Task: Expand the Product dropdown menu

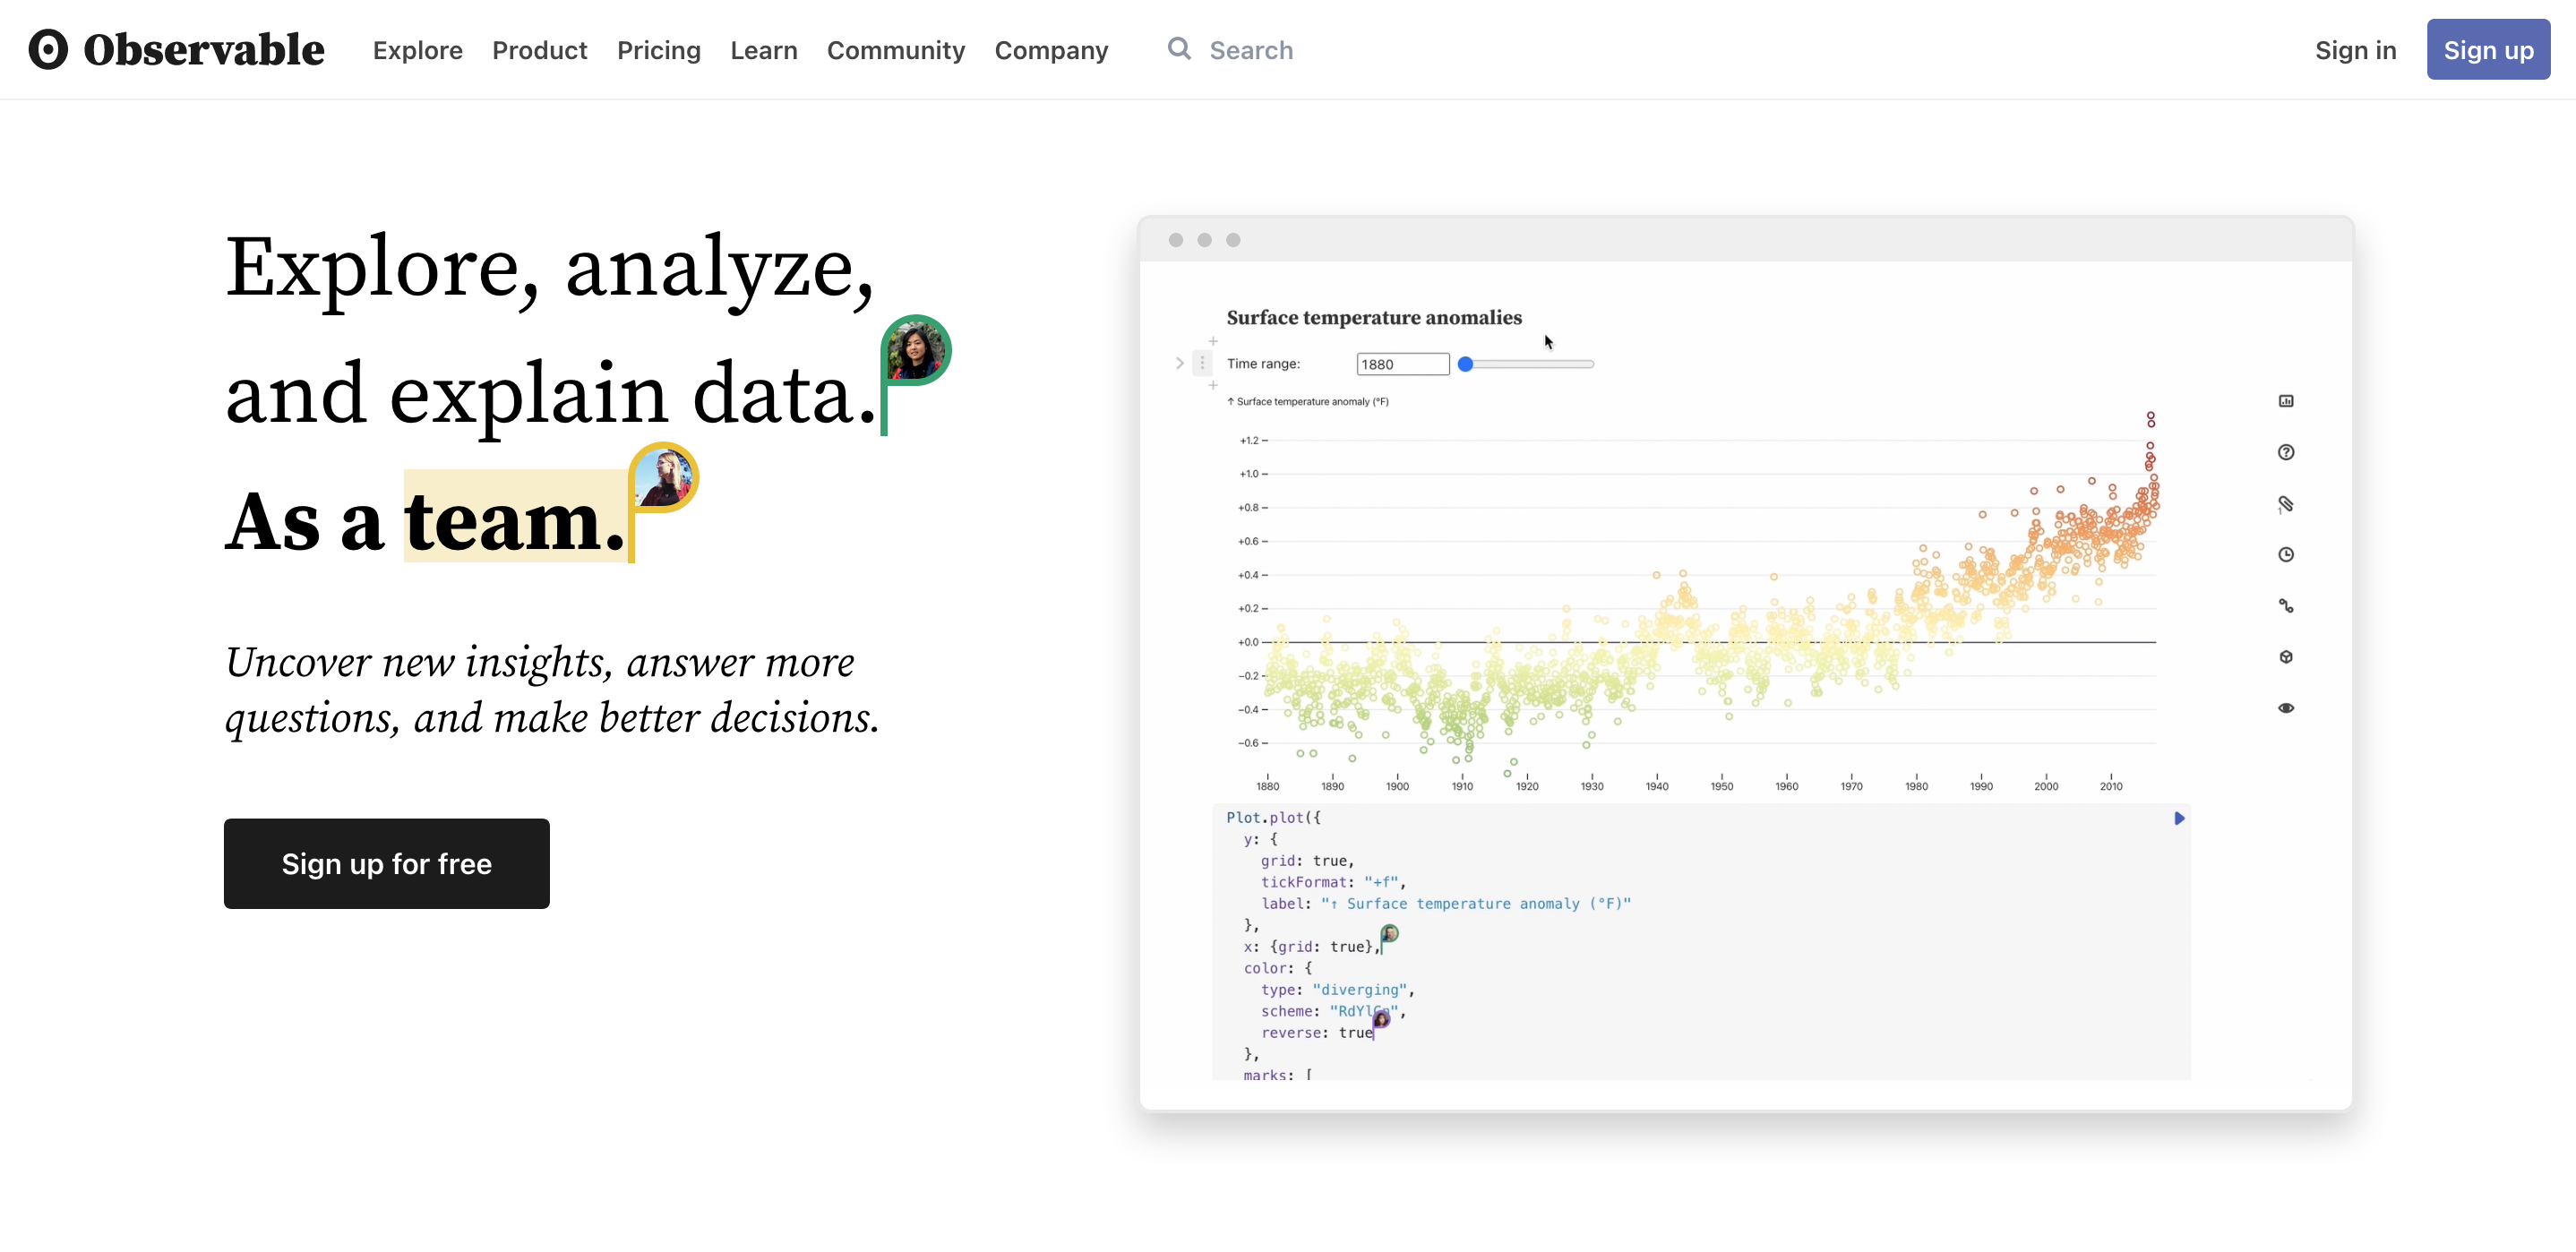Action: (x=539, y=49)
